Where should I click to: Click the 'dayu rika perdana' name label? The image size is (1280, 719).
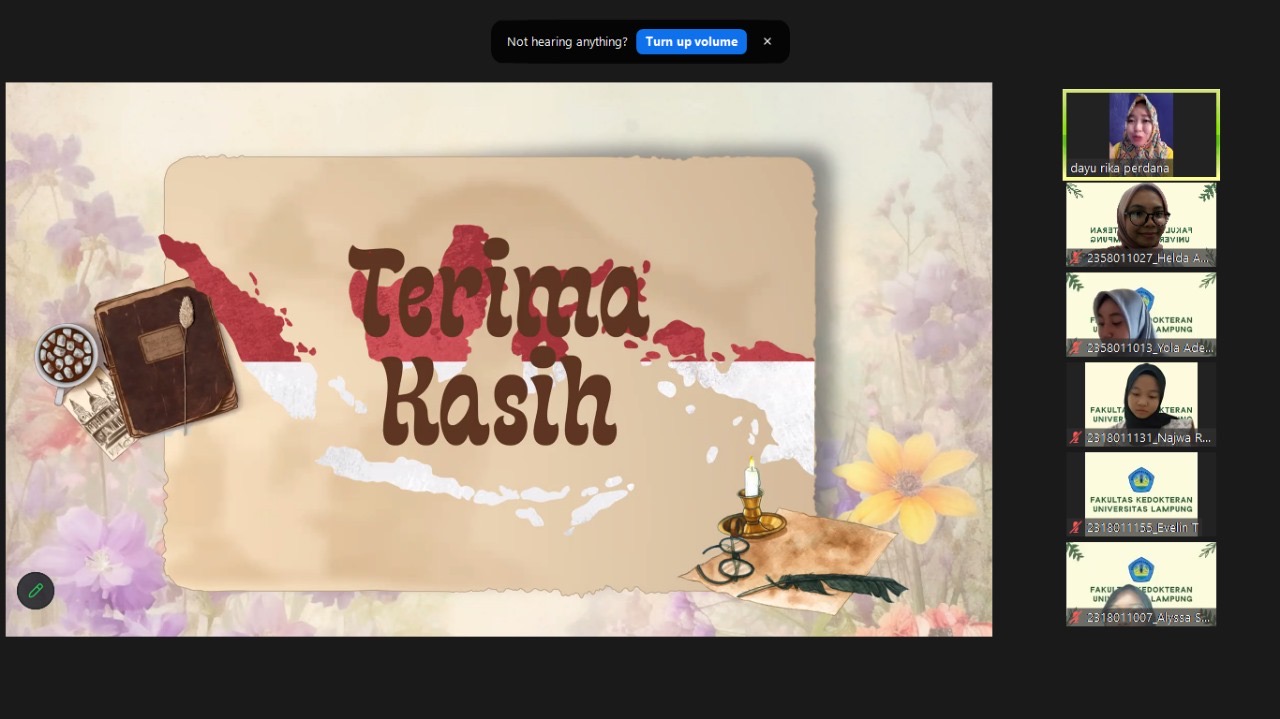click(1119, 168)
